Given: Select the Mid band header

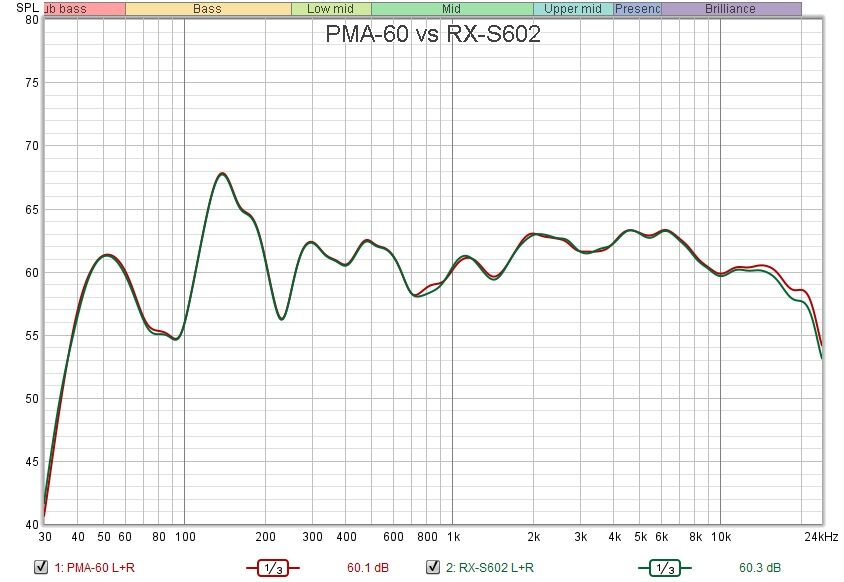Looking at the screenshot, I should 452,9.
